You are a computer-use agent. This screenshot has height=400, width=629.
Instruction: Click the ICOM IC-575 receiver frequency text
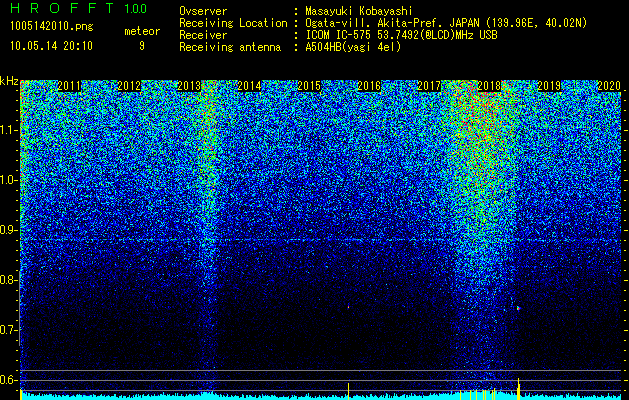[x=401, y=35]
